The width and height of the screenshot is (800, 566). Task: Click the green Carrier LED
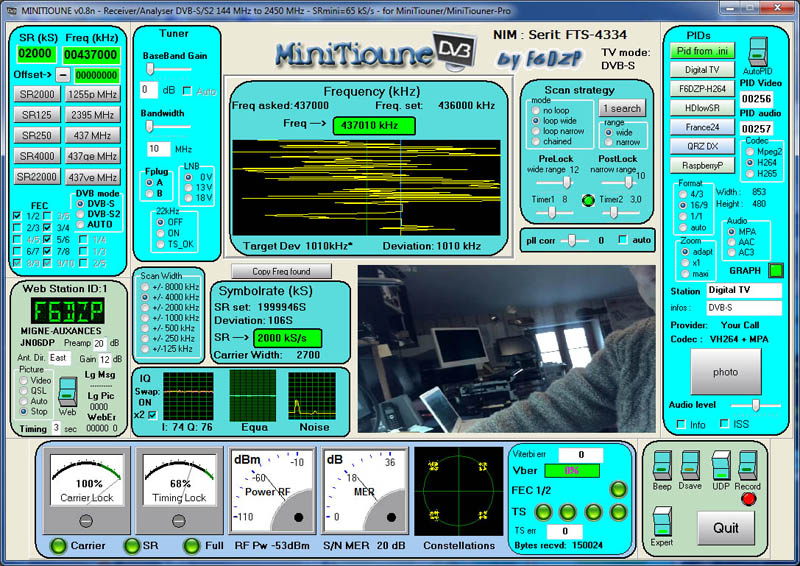(x=59, y=546)
